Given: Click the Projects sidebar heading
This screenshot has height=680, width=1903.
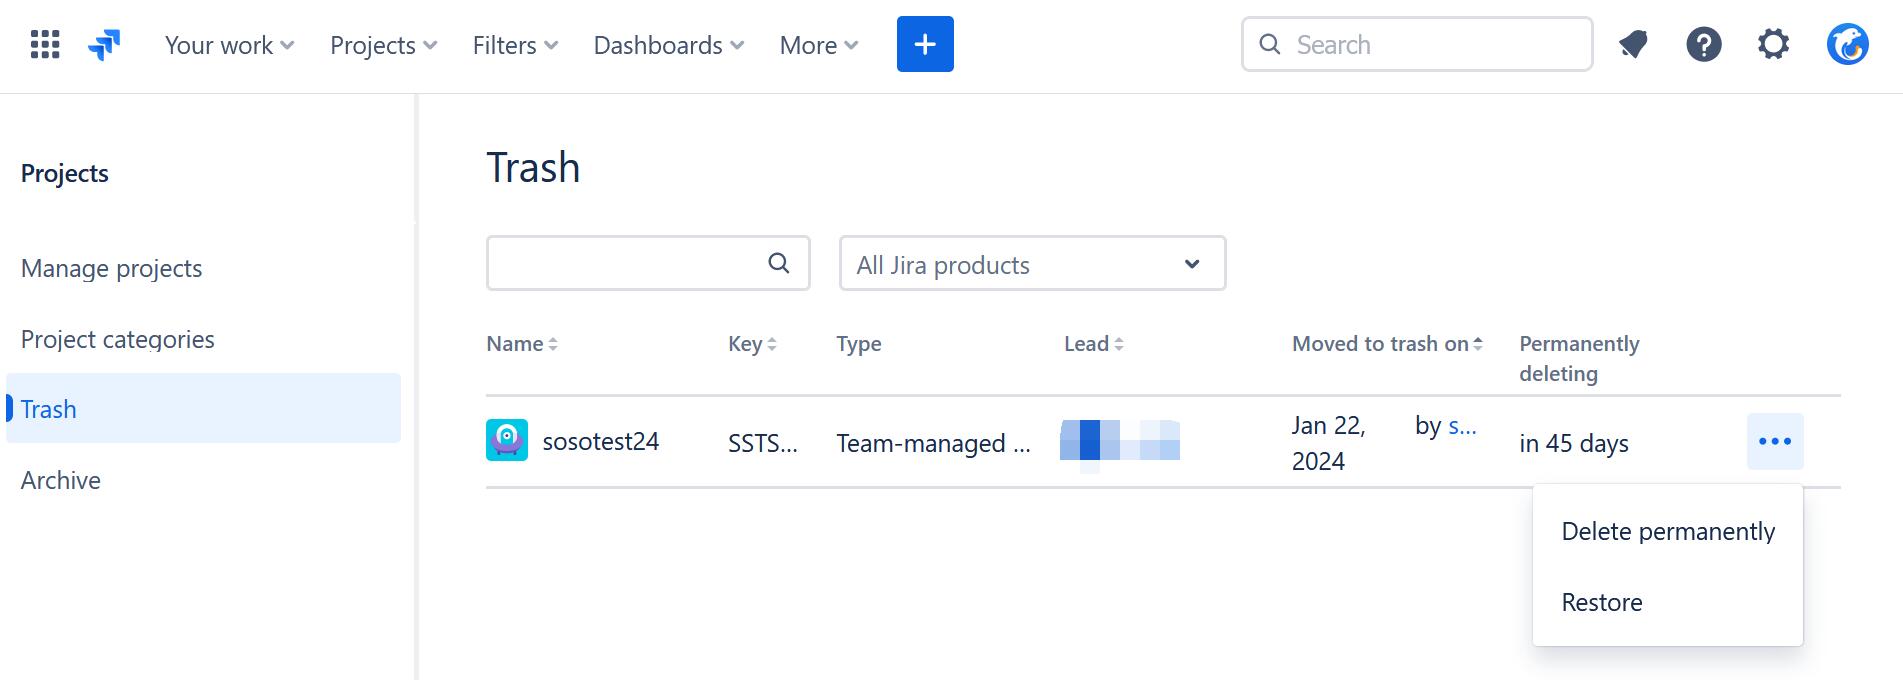Looking at the screenshot, I should pos(65,173).
